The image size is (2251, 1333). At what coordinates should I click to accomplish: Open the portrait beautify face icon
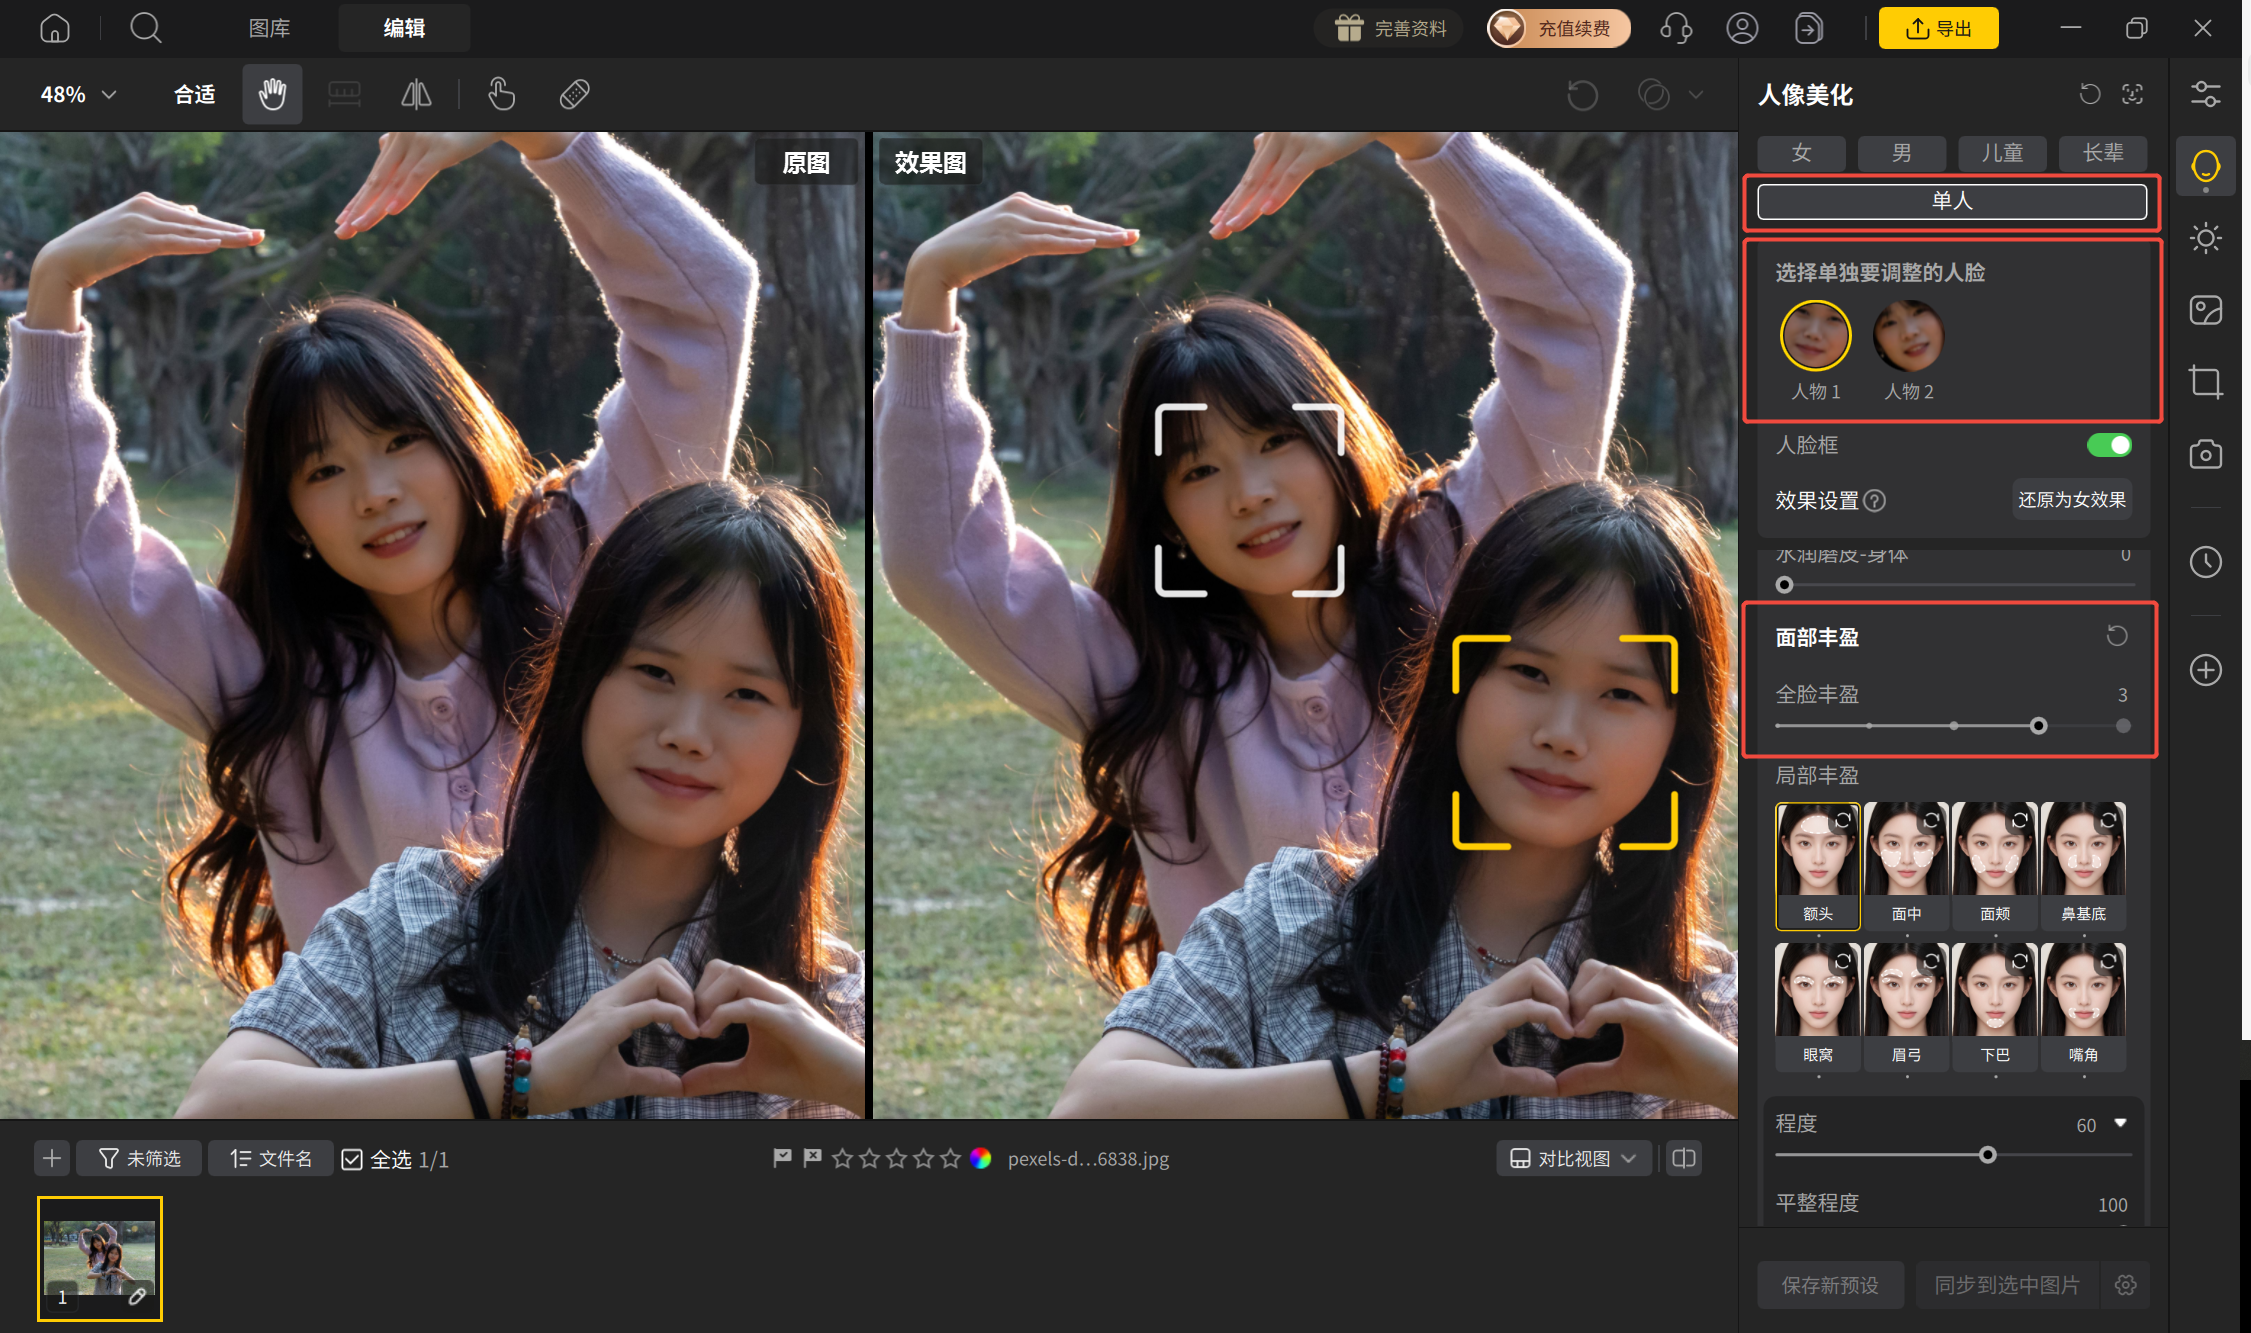[x=2205, y=166]
